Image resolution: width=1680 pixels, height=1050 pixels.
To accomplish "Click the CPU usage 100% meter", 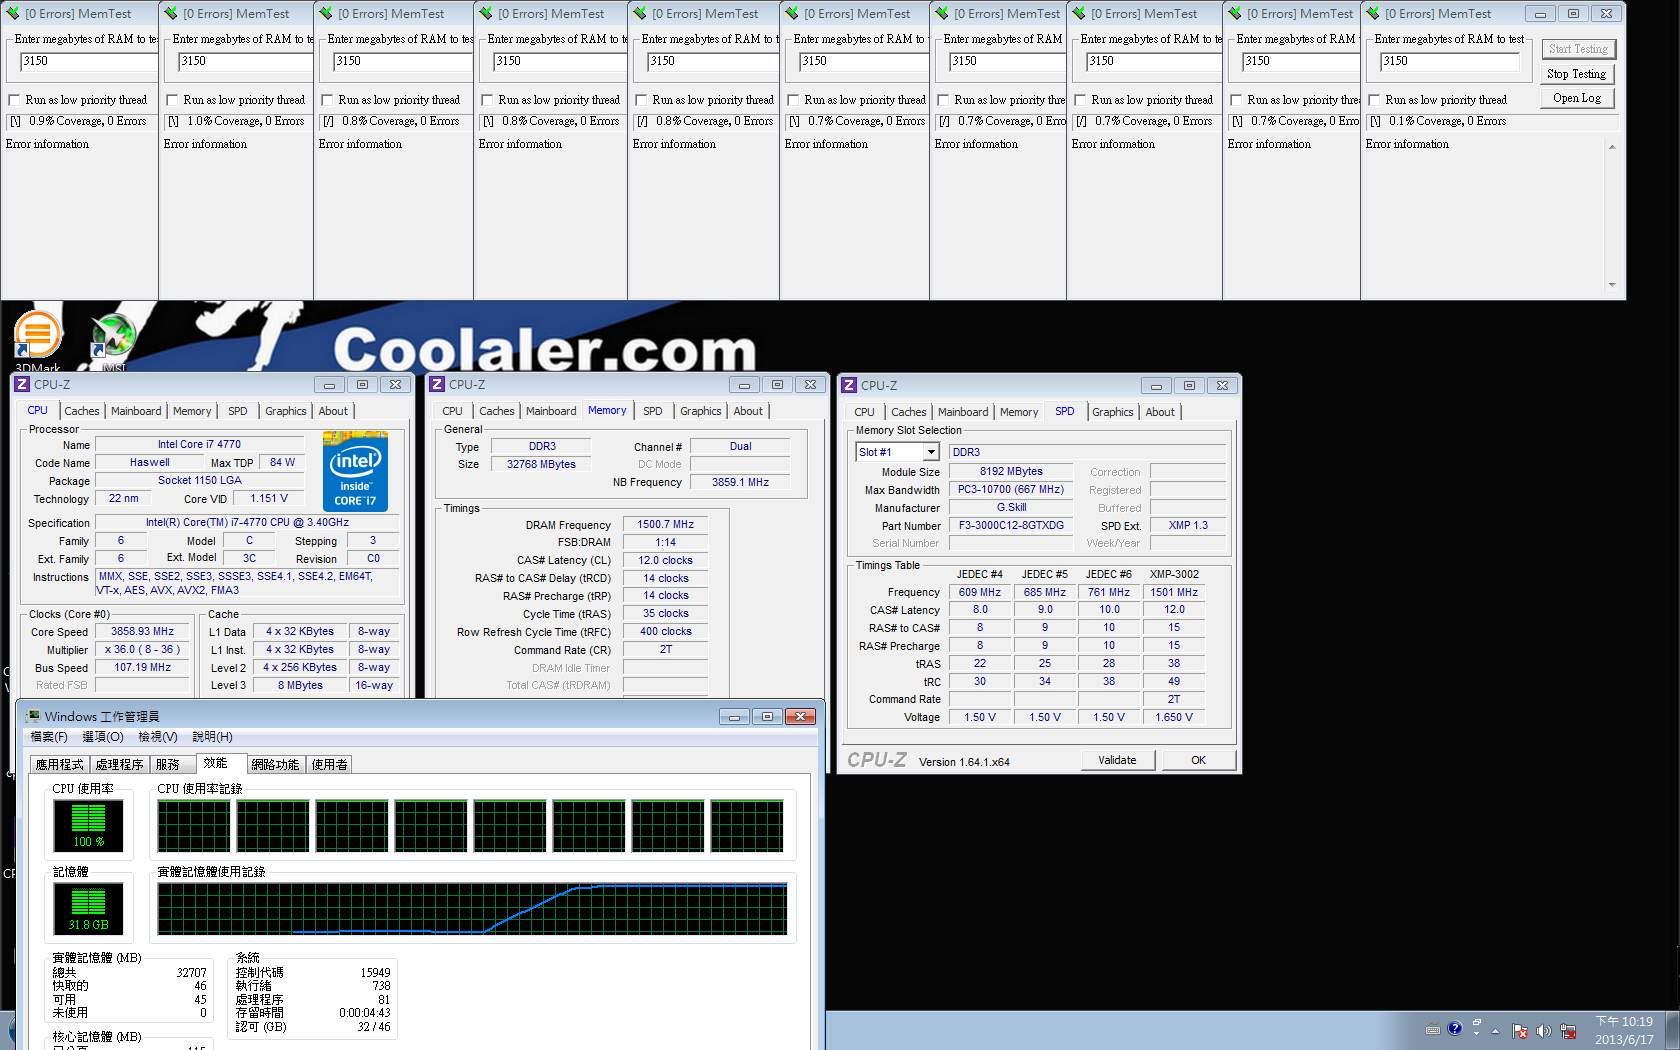I will tap(88, 825).
